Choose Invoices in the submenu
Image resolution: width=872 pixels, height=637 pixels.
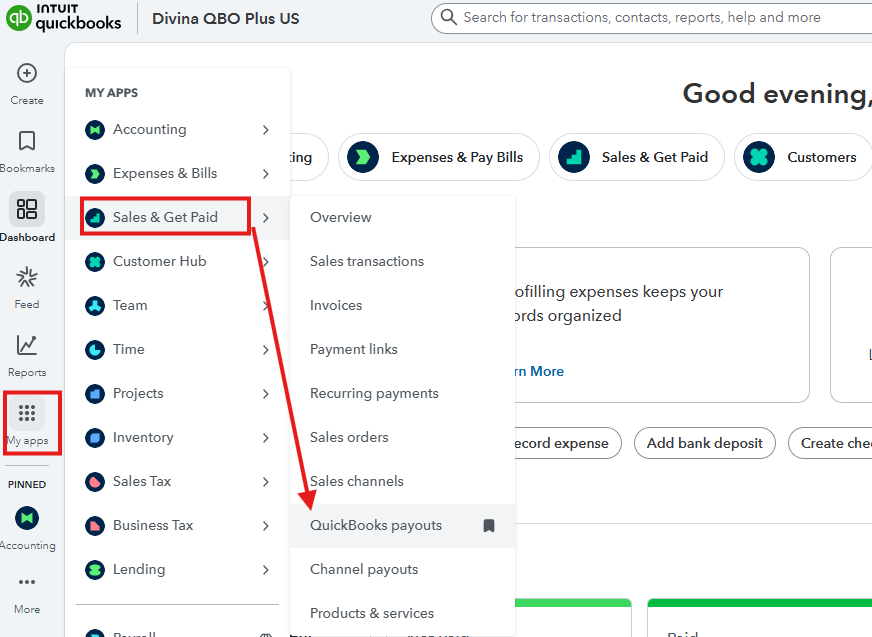point(402,305)
